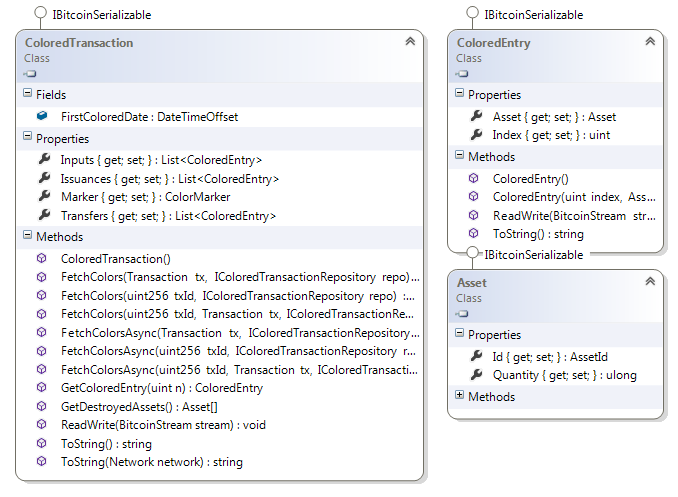
Task: Collapse ColoredEntry Properties section
Action: 459,95
